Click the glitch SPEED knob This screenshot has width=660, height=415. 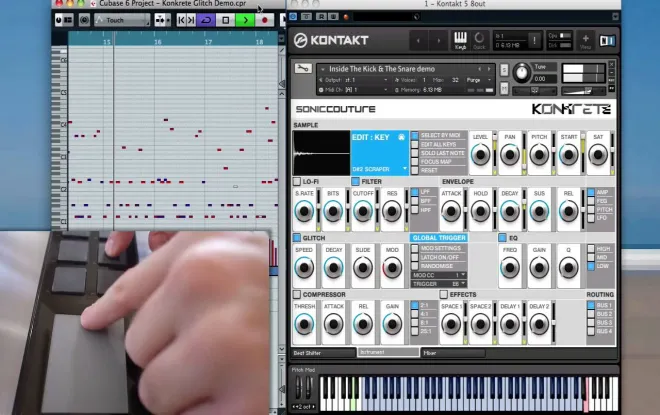pos(304,268)
